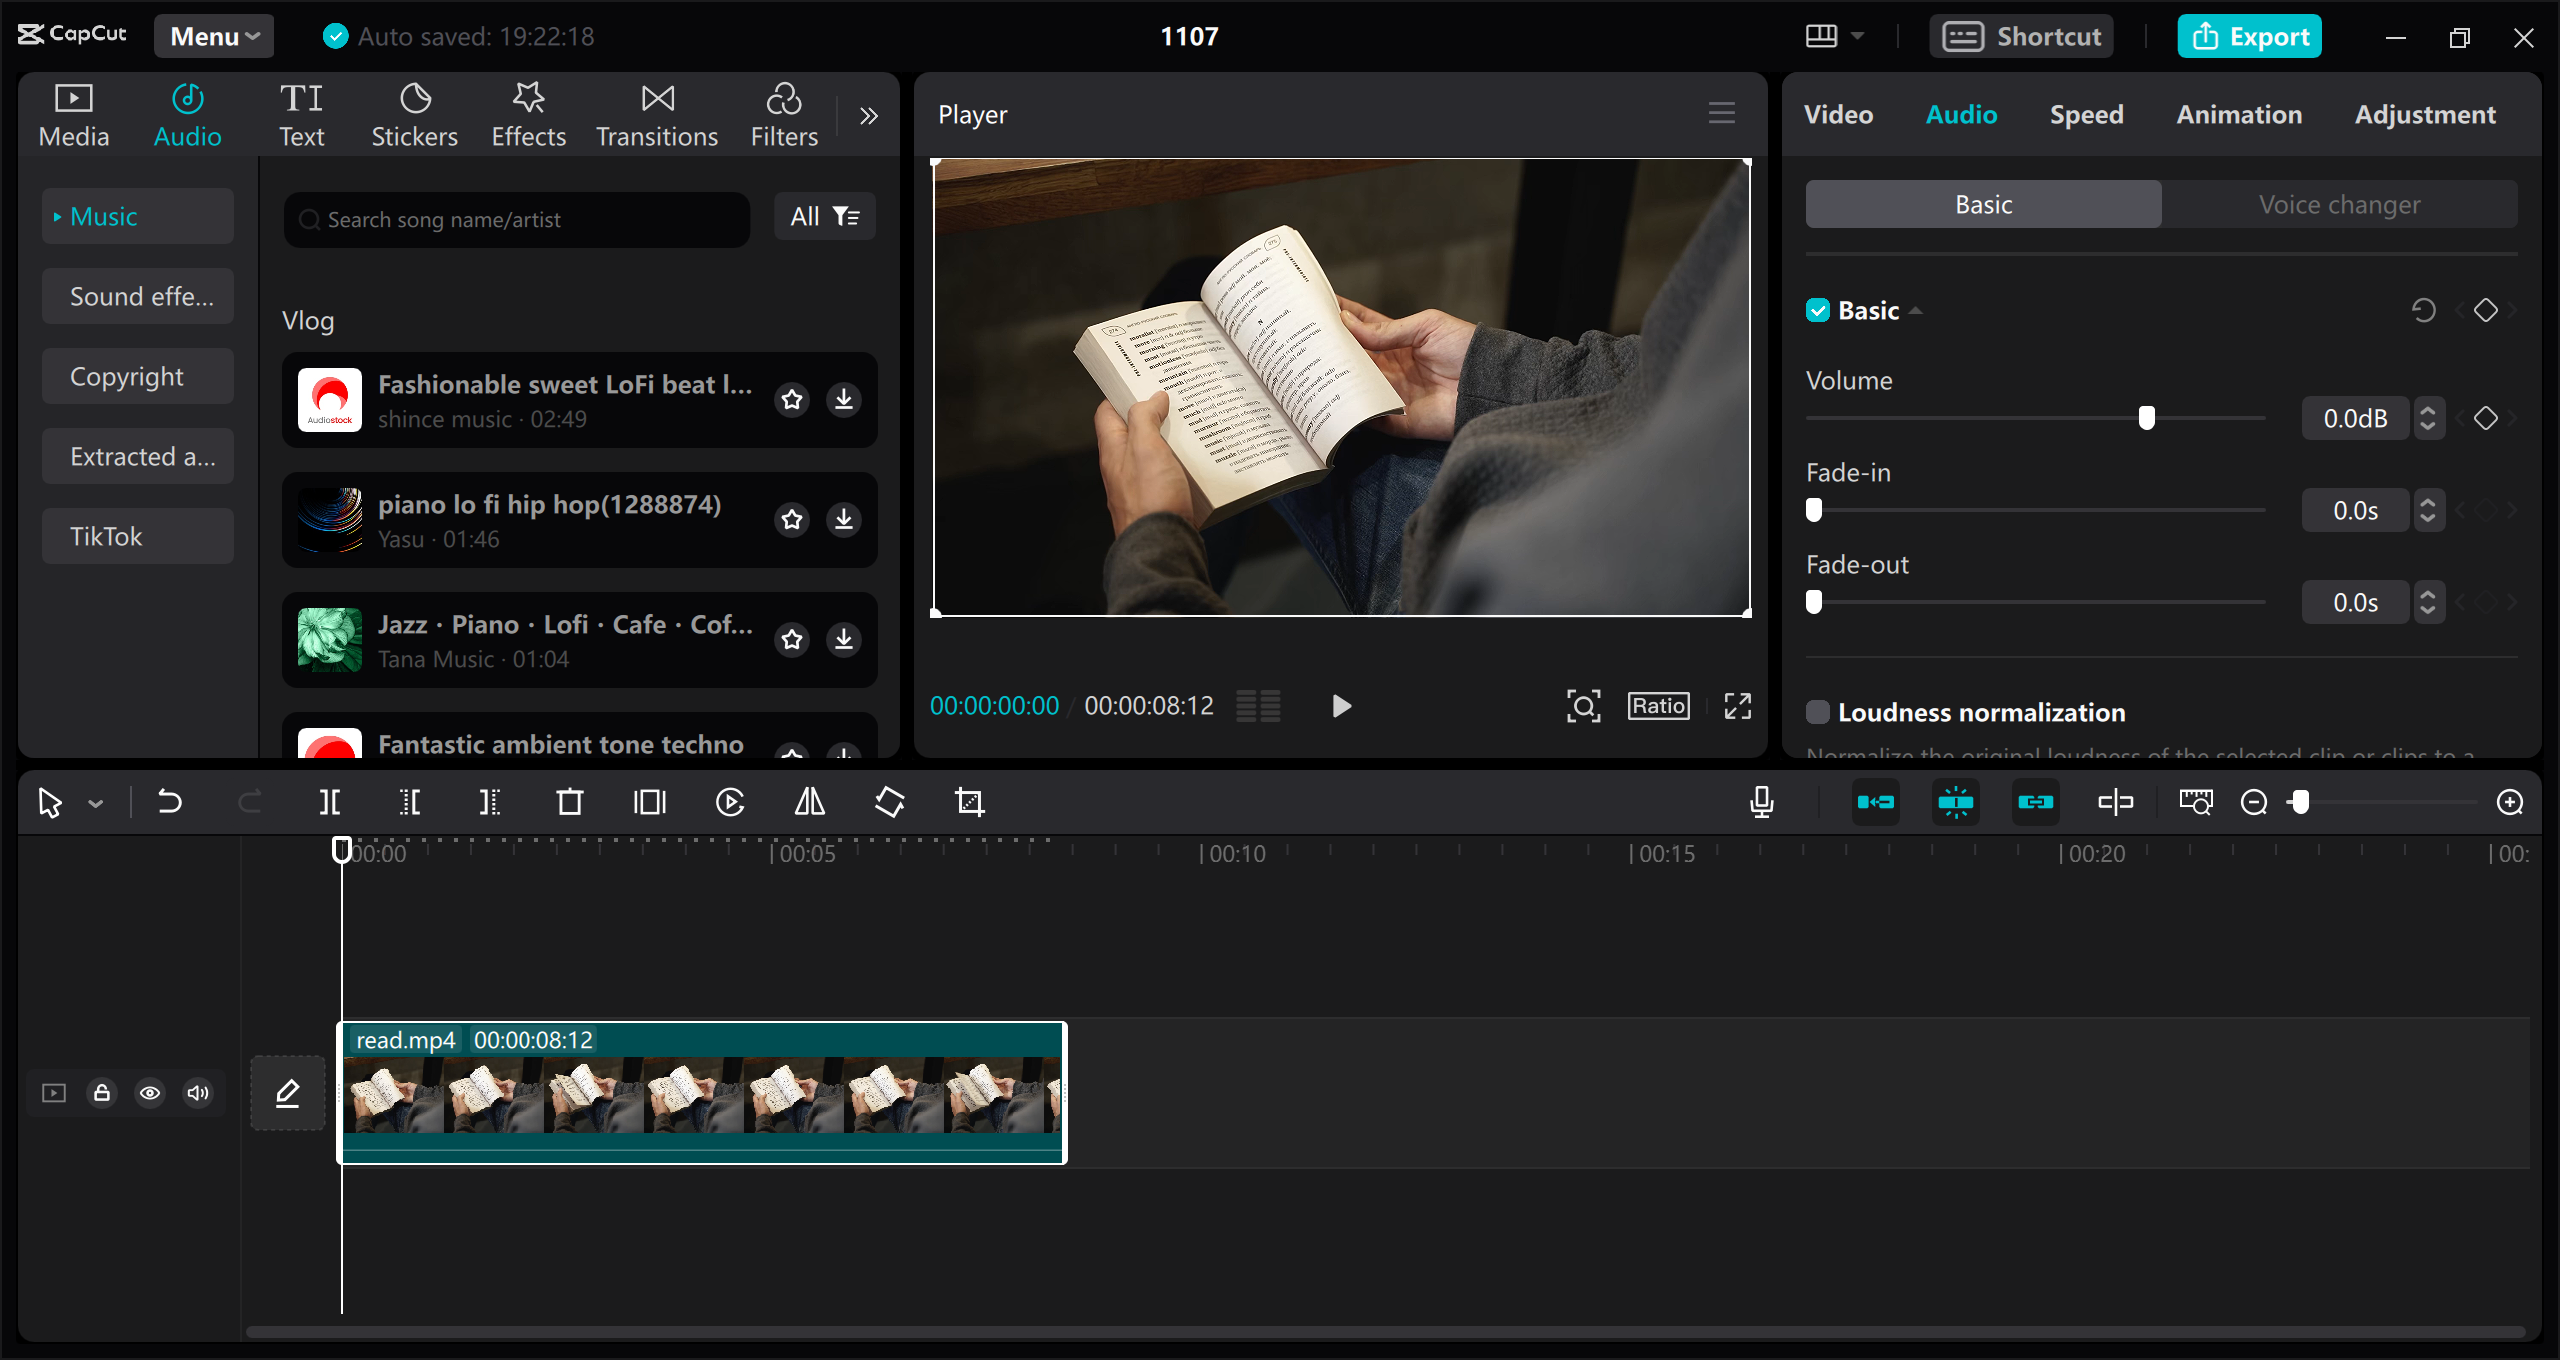The image size is (2560, 1360).
Task: Enable the Loudness normalization checkbox
Action: point(1818,712)
